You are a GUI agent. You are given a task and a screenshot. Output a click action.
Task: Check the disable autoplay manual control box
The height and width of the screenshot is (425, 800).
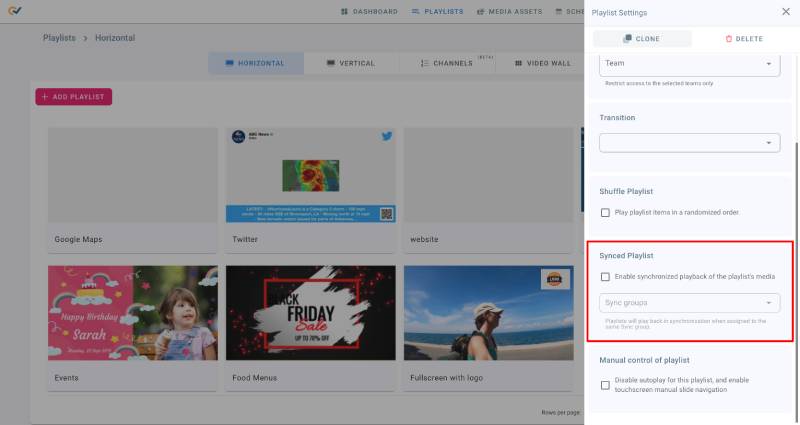tap(605, 385)
